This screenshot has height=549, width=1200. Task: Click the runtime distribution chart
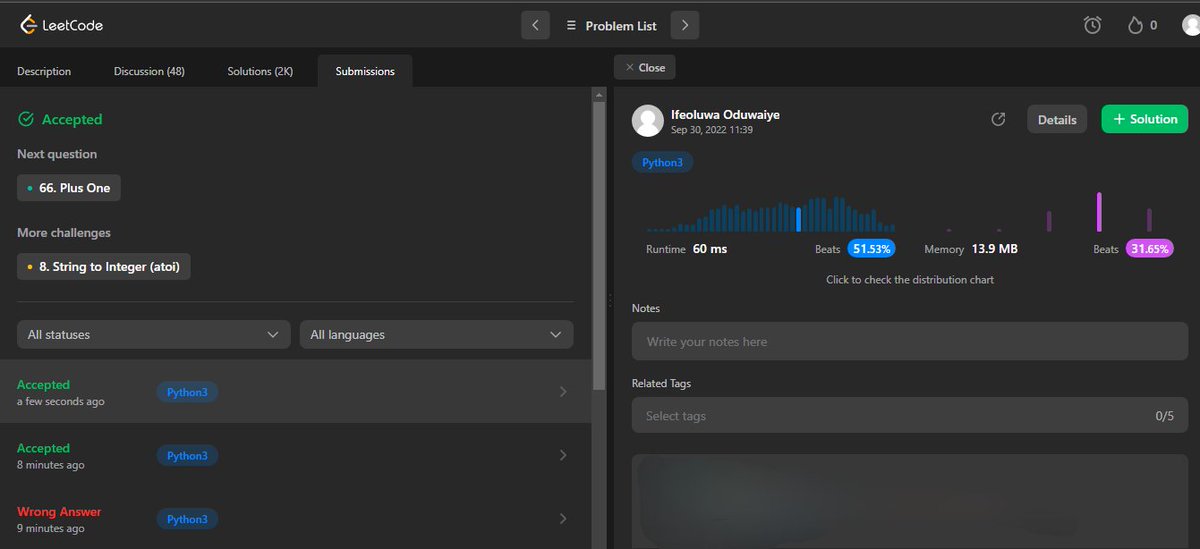(771, 213)
